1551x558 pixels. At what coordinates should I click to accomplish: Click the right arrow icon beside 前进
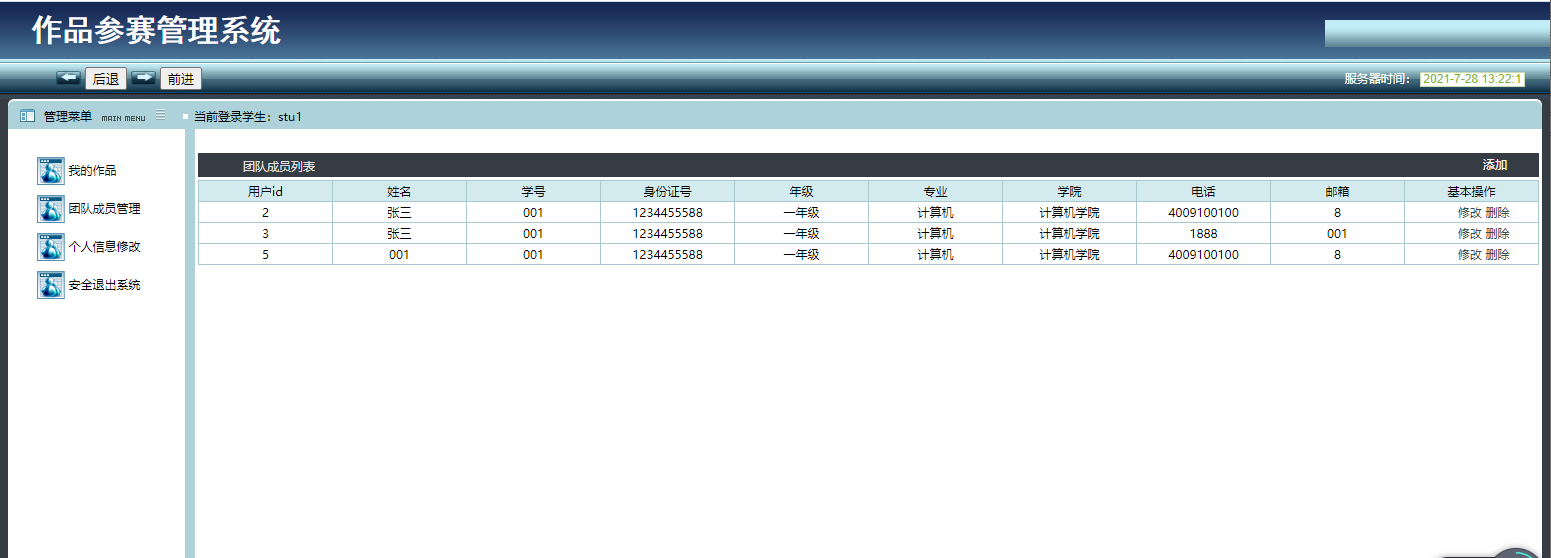(x=144, y=78)
